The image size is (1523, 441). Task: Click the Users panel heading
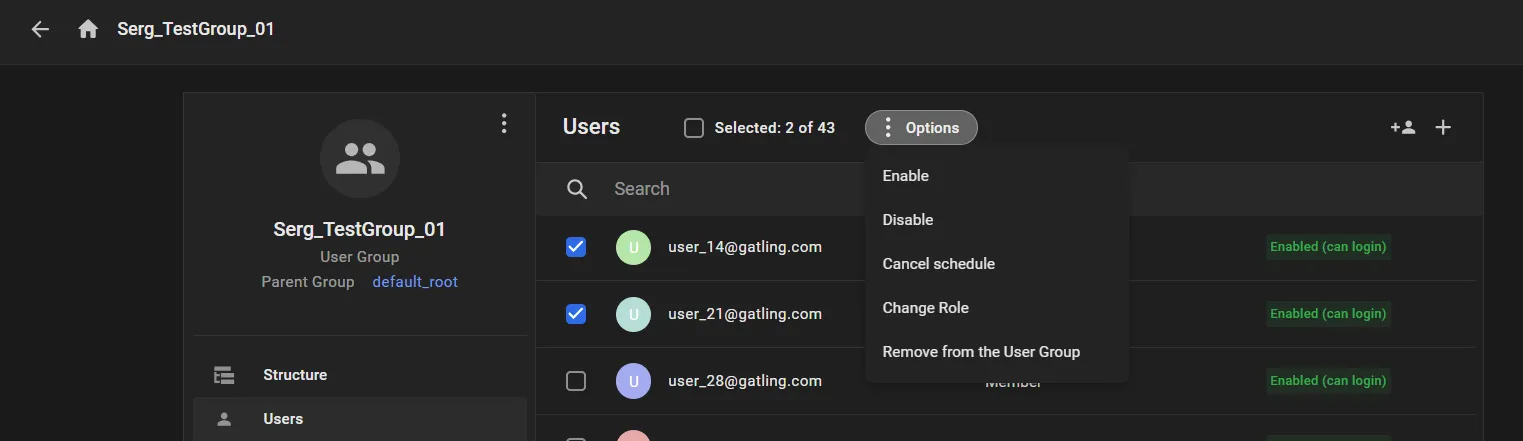click(592, 127)
